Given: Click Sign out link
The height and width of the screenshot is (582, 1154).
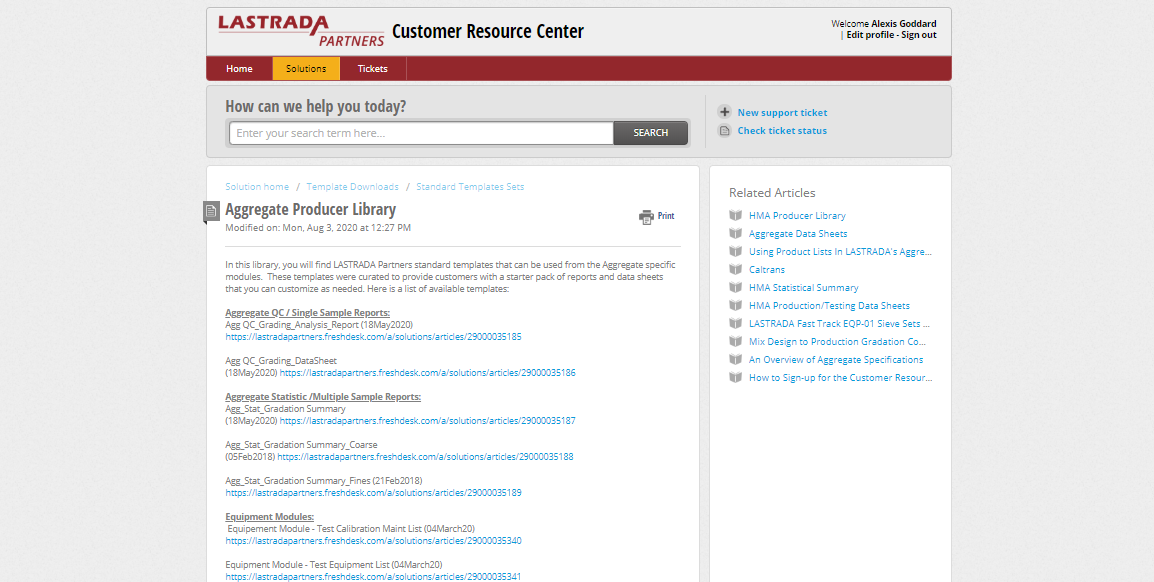Looking at the screenshot, I should tap(919, 35).
